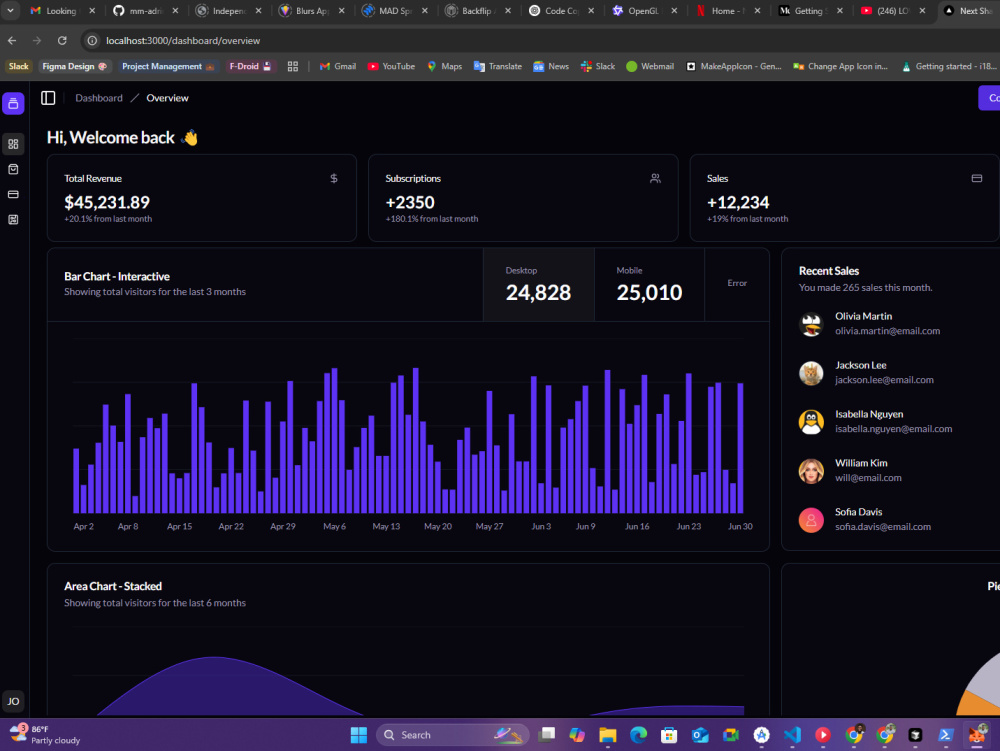Click the taskbar Search box
Viewport: 1000px width, 751px height.
453,735
